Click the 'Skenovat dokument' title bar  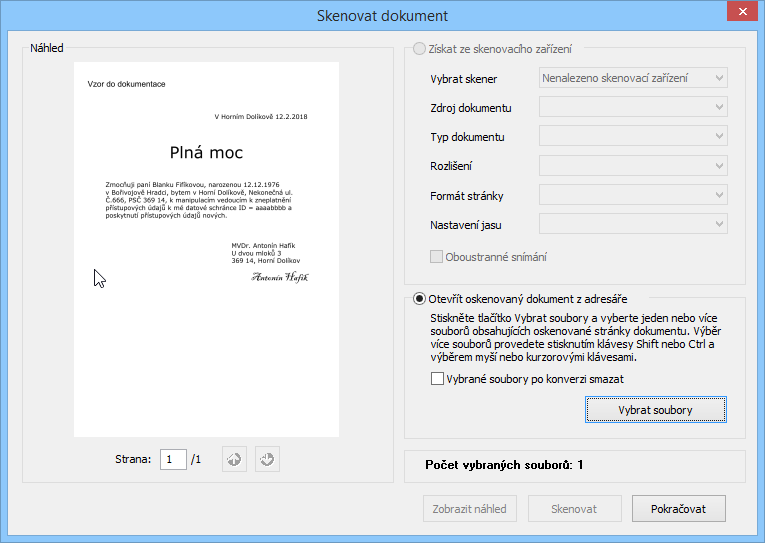382,15
